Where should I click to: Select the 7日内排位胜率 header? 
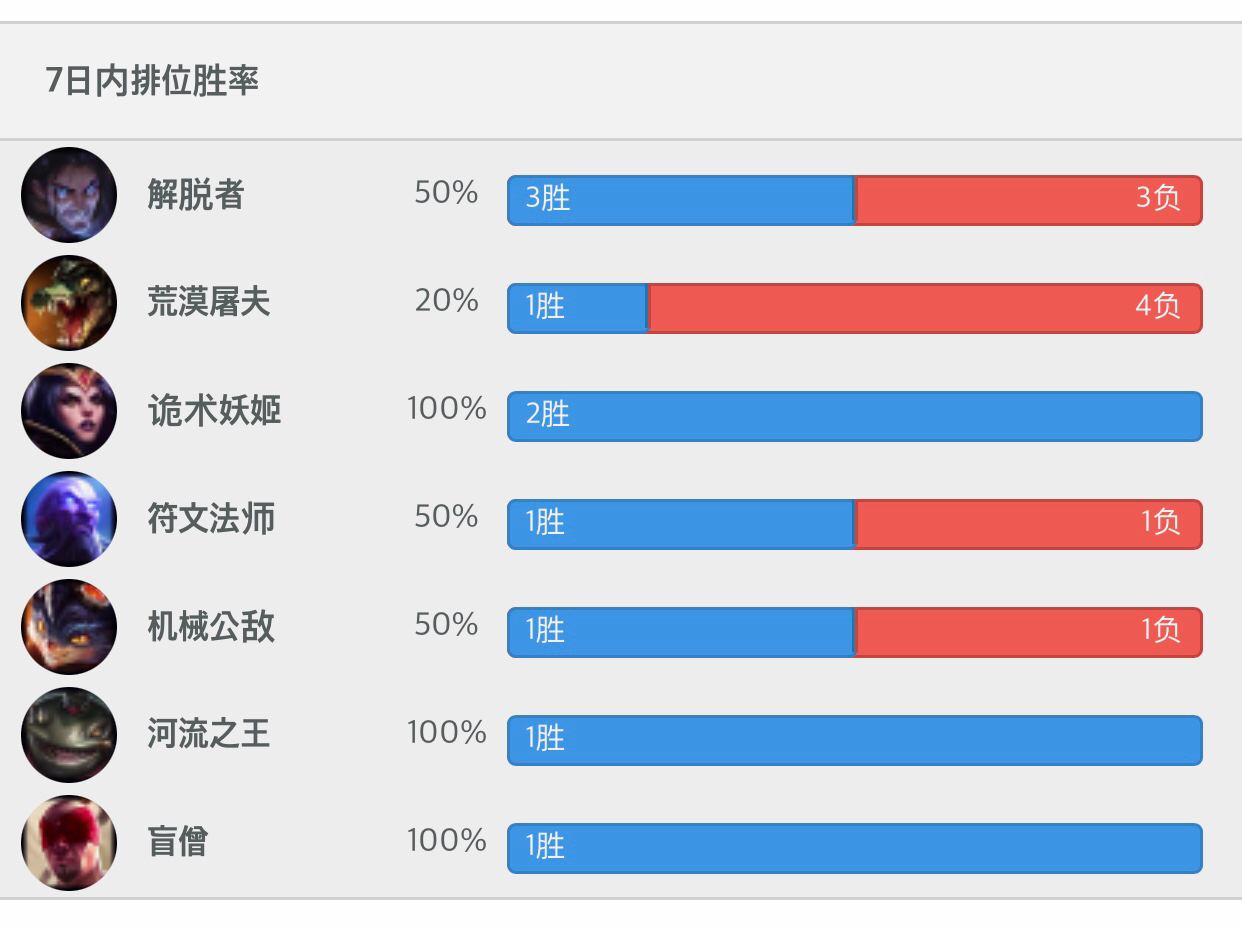click(152, 81)
